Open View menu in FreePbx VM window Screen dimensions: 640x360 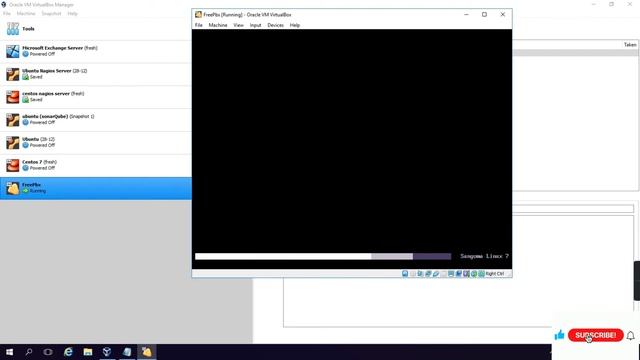point(238,25)
